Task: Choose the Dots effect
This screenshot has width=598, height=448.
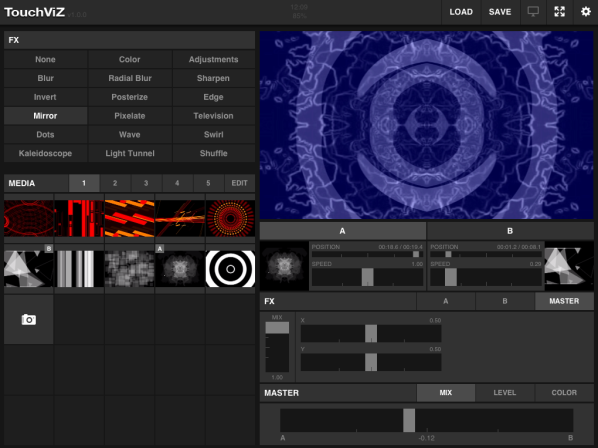Action: coord(45,134)
